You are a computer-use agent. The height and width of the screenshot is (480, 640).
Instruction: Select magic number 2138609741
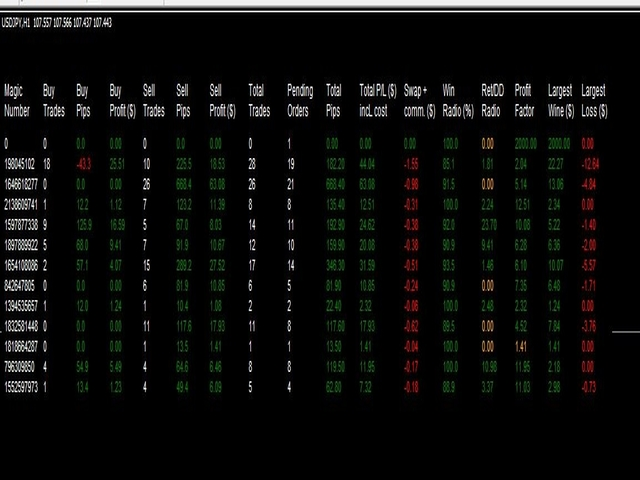[21, 204]
